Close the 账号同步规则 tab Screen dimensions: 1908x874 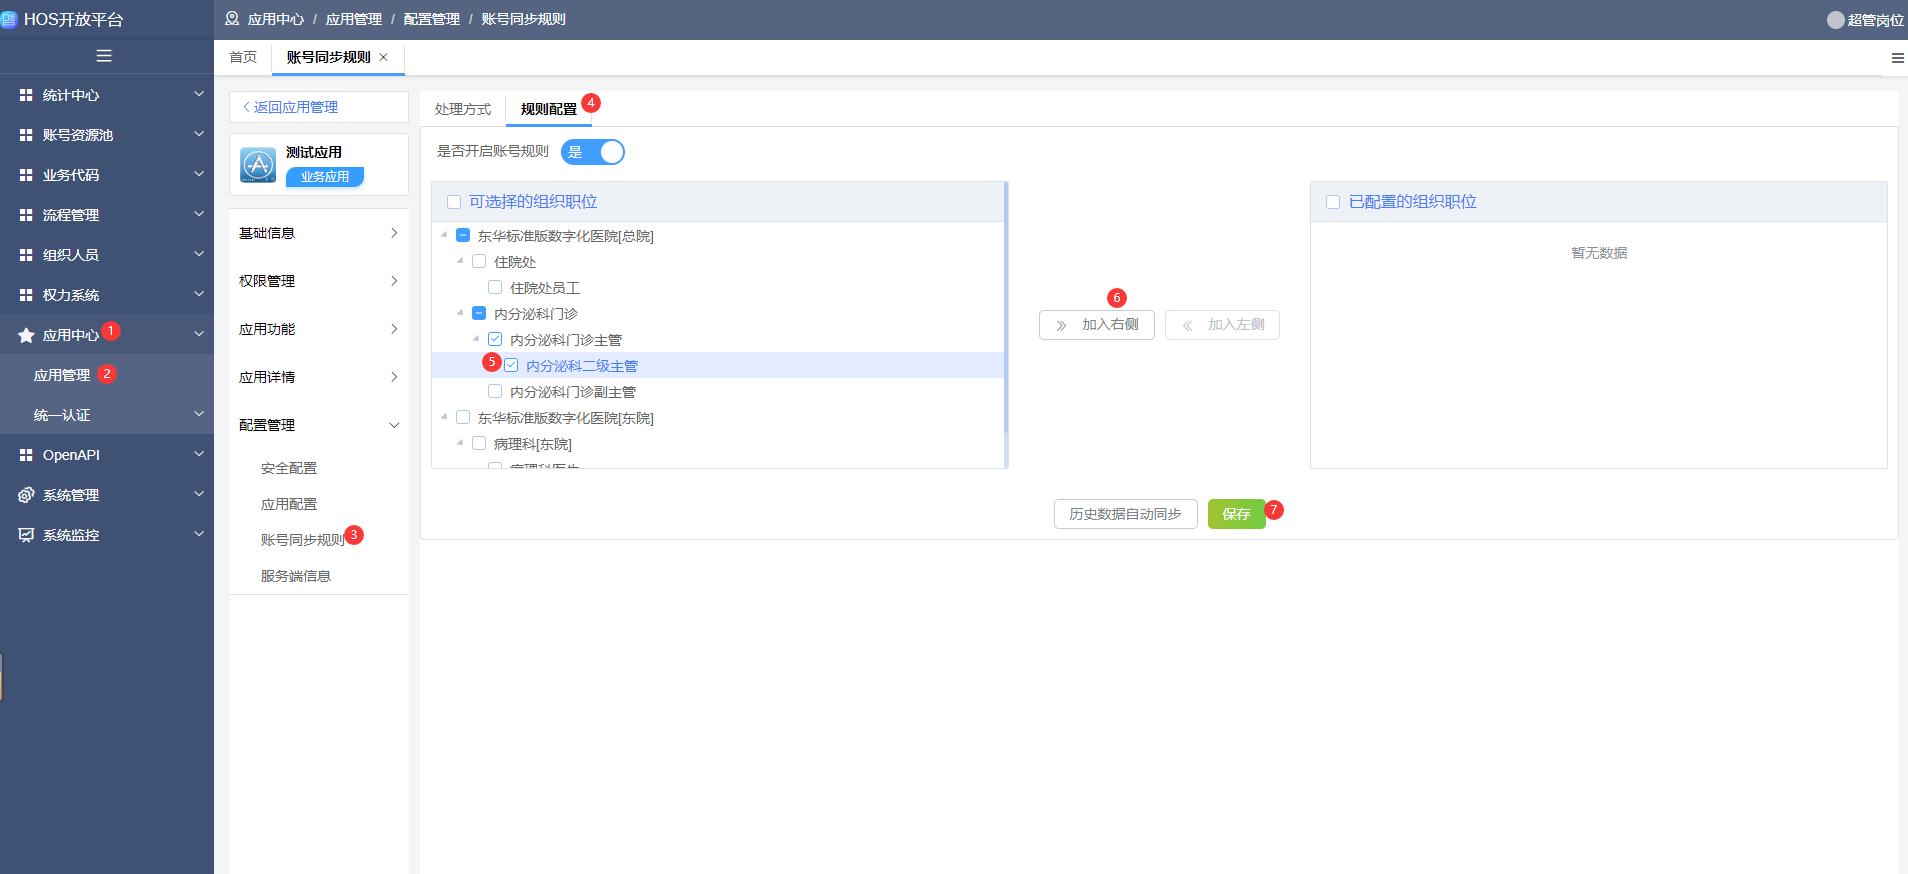click(383, 57)
